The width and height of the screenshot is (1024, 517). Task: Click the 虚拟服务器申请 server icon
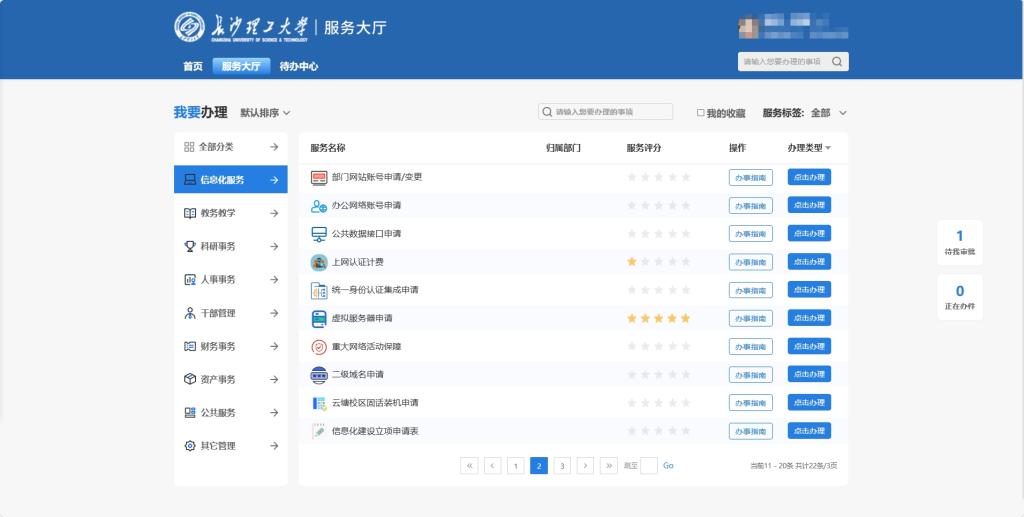pyautogui.click(x=319, y=319)
